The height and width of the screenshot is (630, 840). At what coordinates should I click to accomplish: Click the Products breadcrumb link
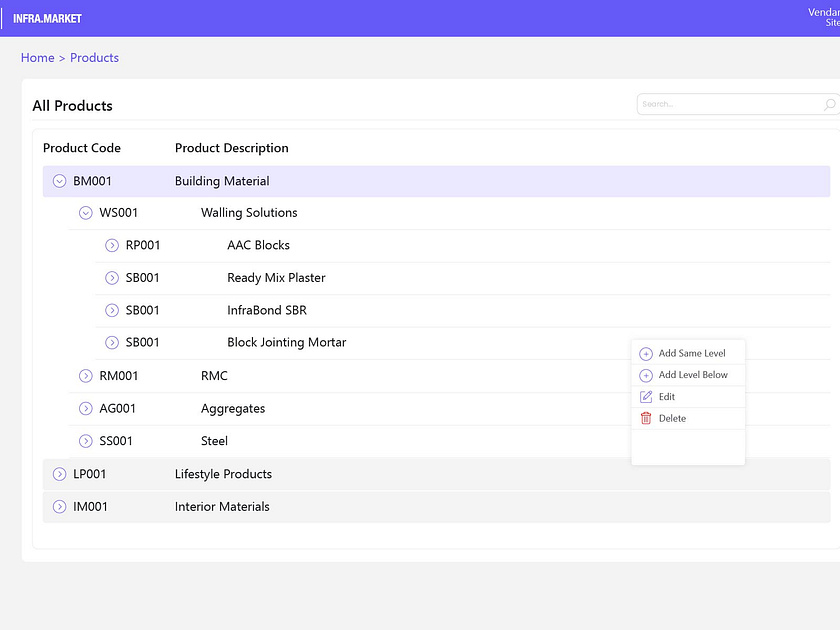pyautogui.click(x=94, y=57)
